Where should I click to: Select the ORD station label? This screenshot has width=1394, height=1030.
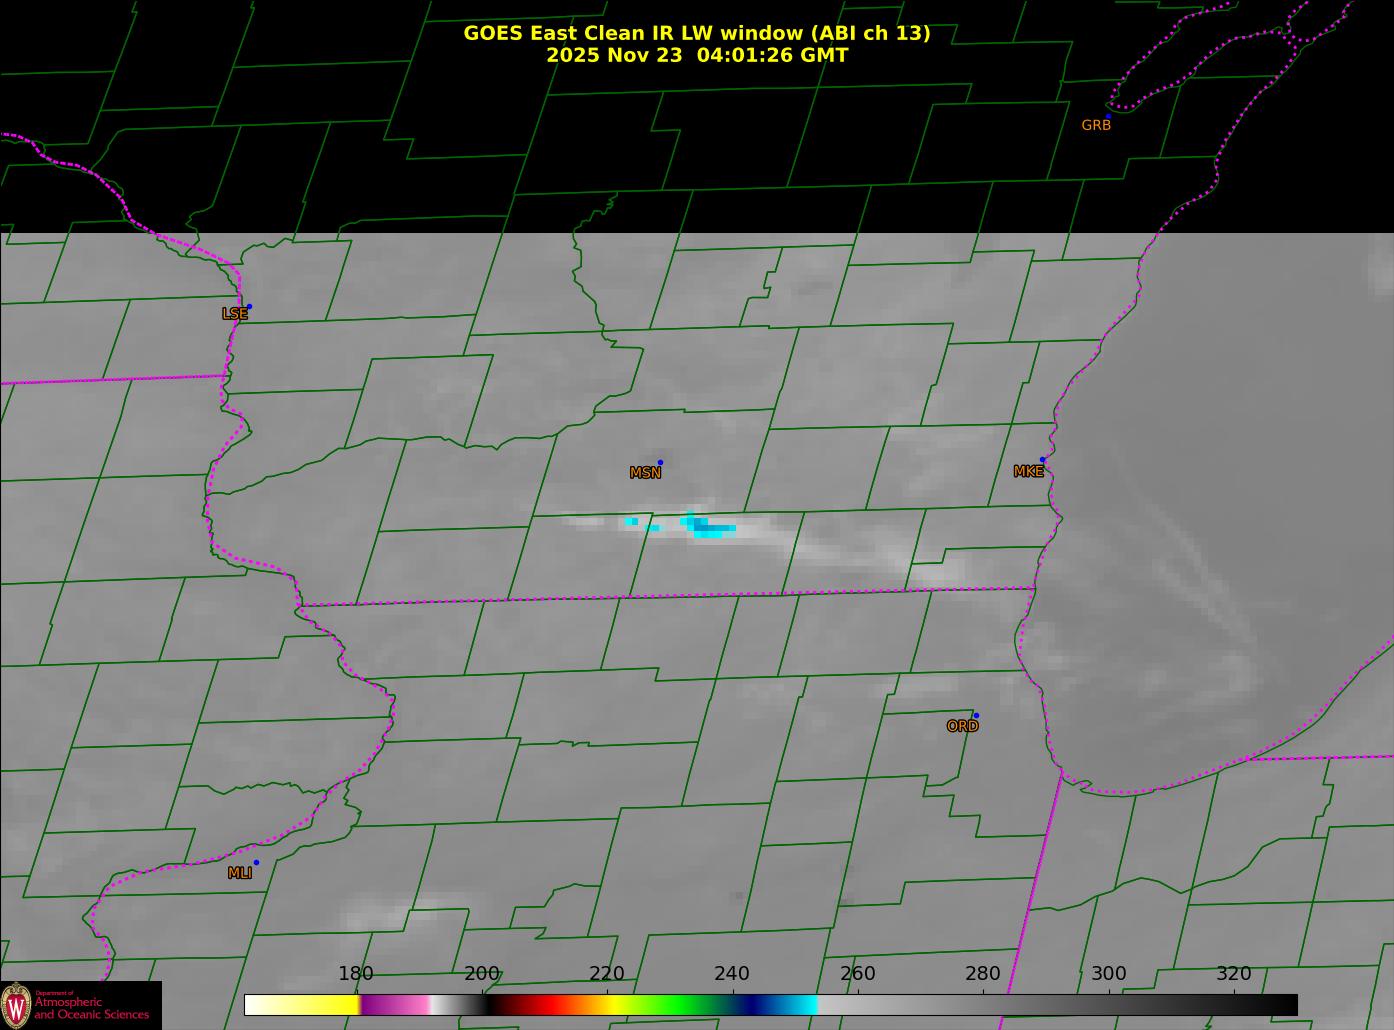(962, 727)
